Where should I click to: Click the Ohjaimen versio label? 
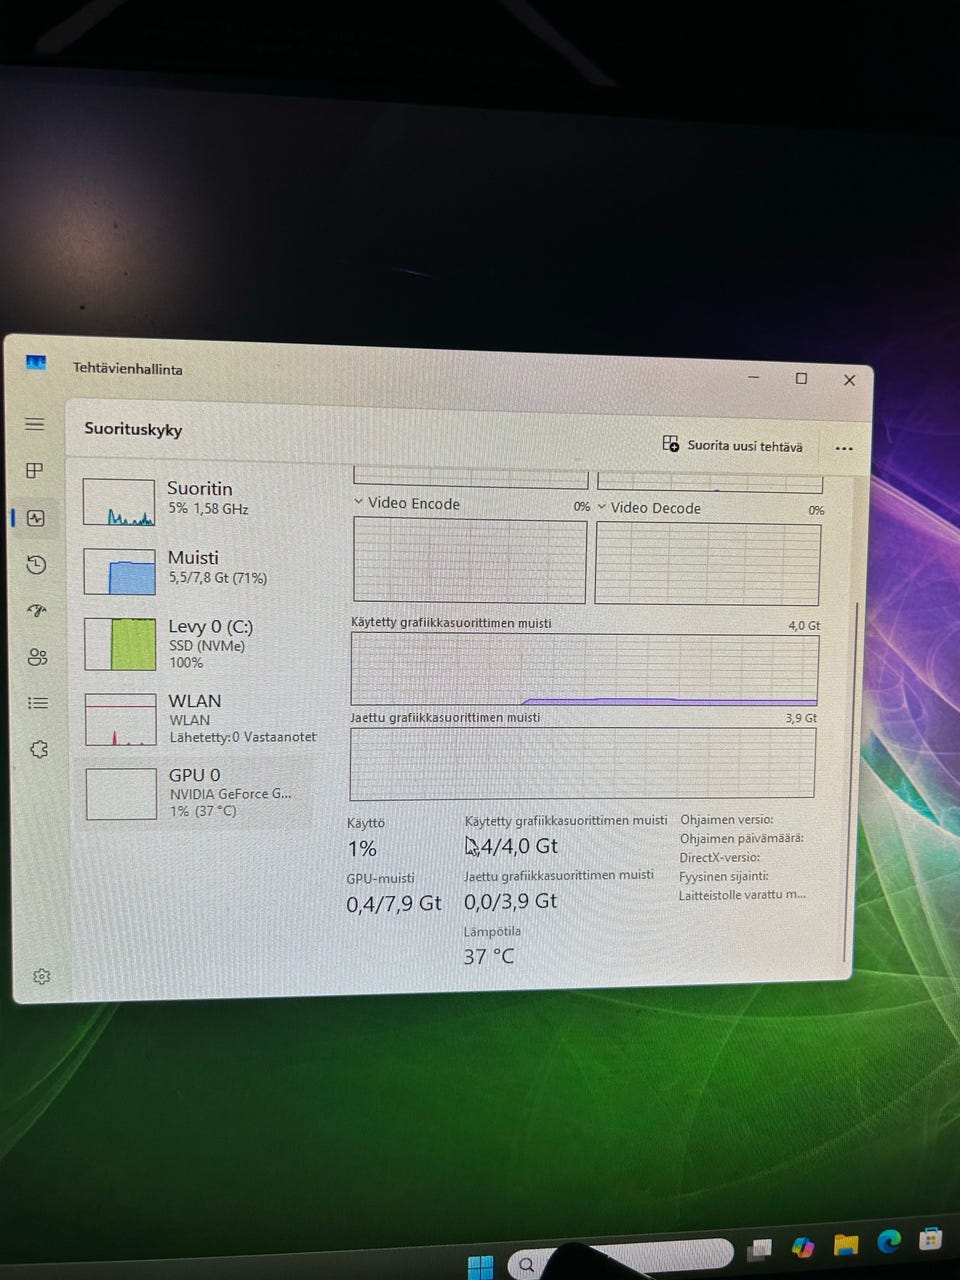click(x=727, y=819)
